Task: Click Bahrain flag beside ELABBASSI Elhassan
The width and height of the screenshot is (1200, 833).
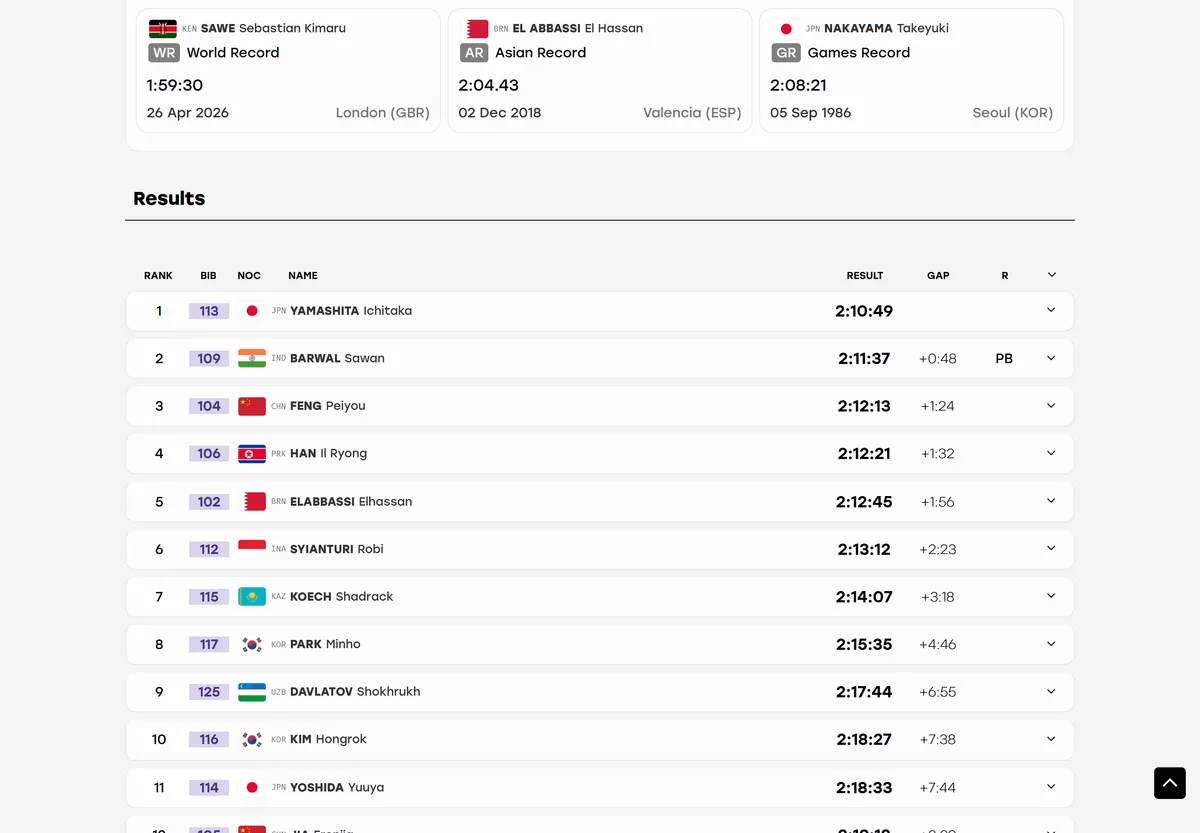Action: pyautogui.click(x=255, y=502)
